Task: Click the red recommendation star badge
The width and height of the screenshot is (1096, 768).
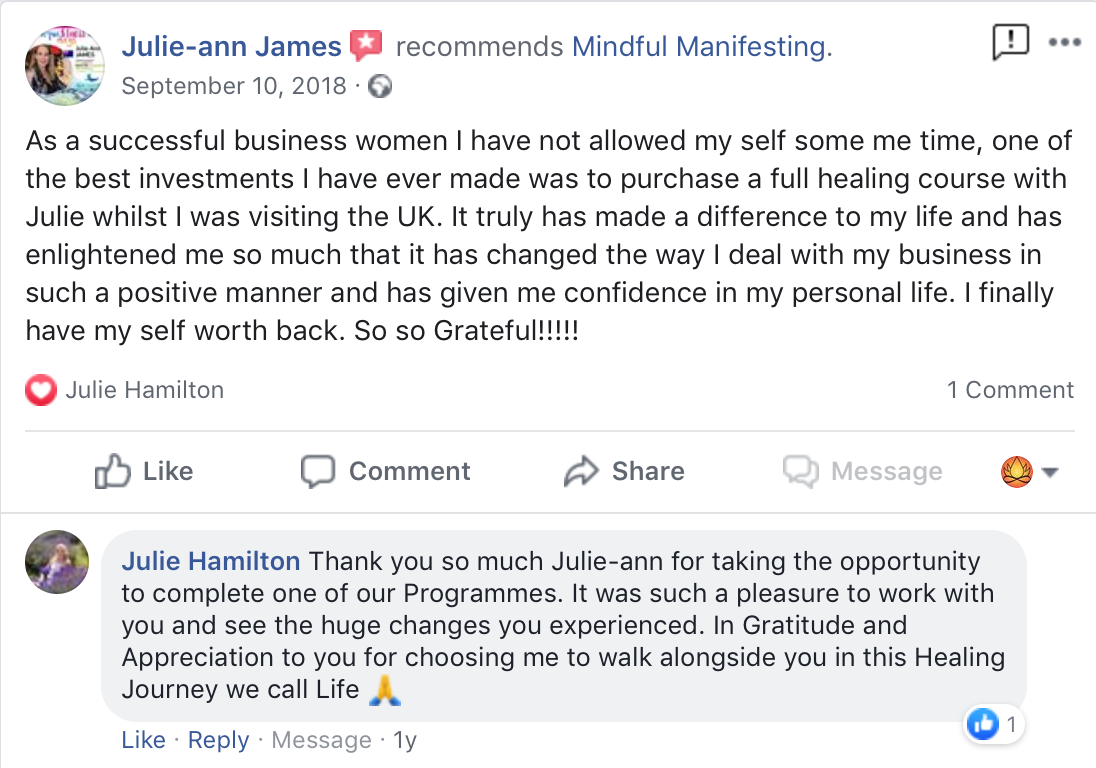Action: [x=366, y=46]
